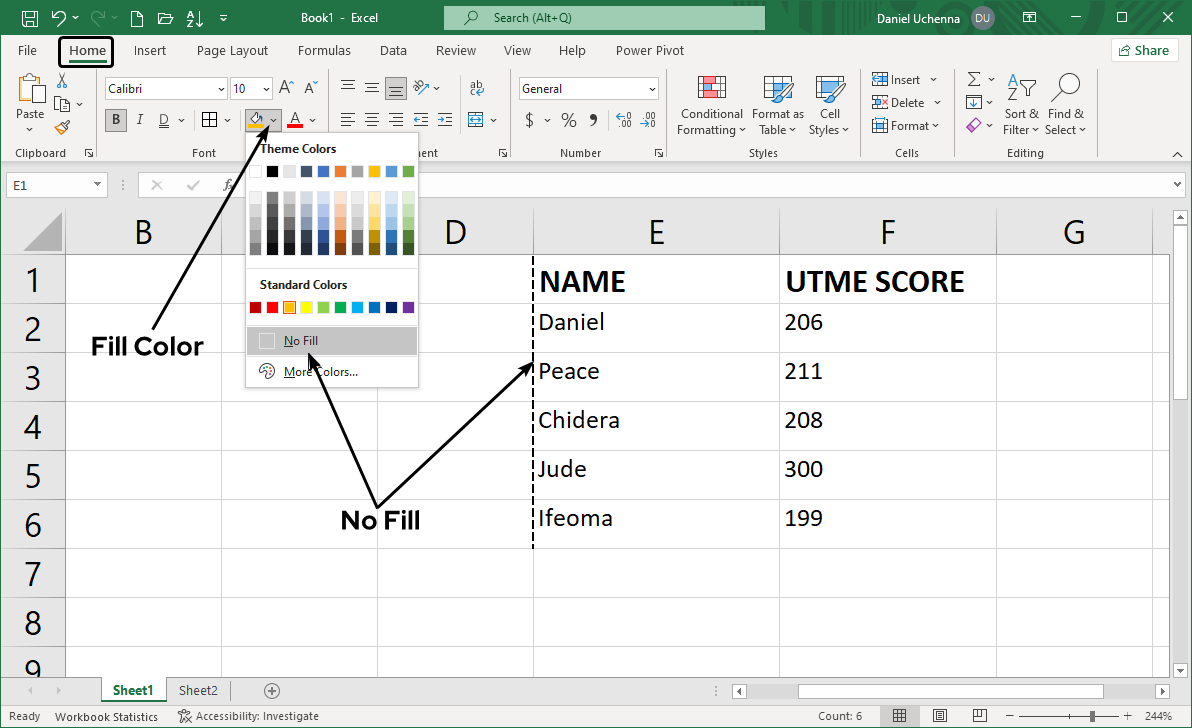Click the Share button
The width and height of the screenshot is (1192, 728).
(x=1143, y=50)
